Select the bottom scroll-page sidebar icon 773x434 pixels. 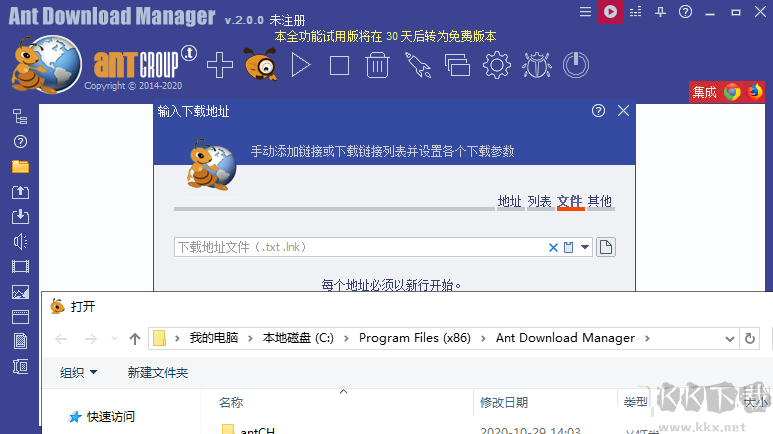tap(20, 366)
